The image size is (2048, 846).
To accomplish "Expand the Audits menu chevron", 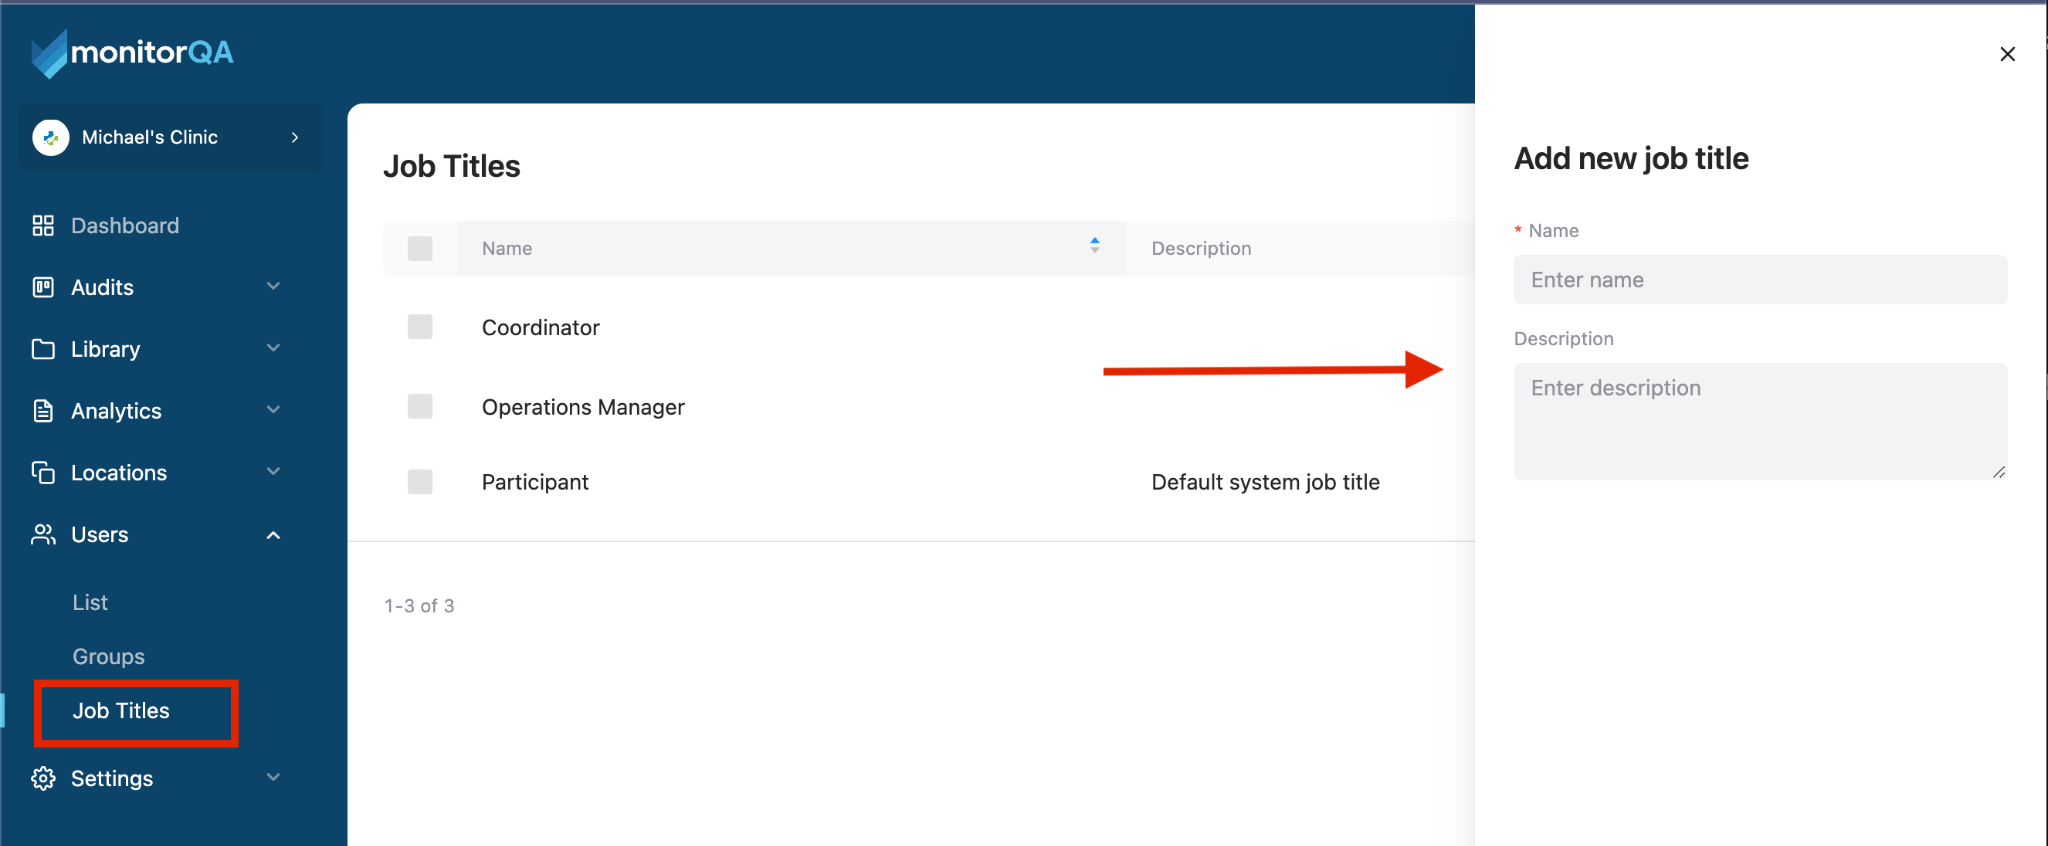I will [x=273, y=287].
